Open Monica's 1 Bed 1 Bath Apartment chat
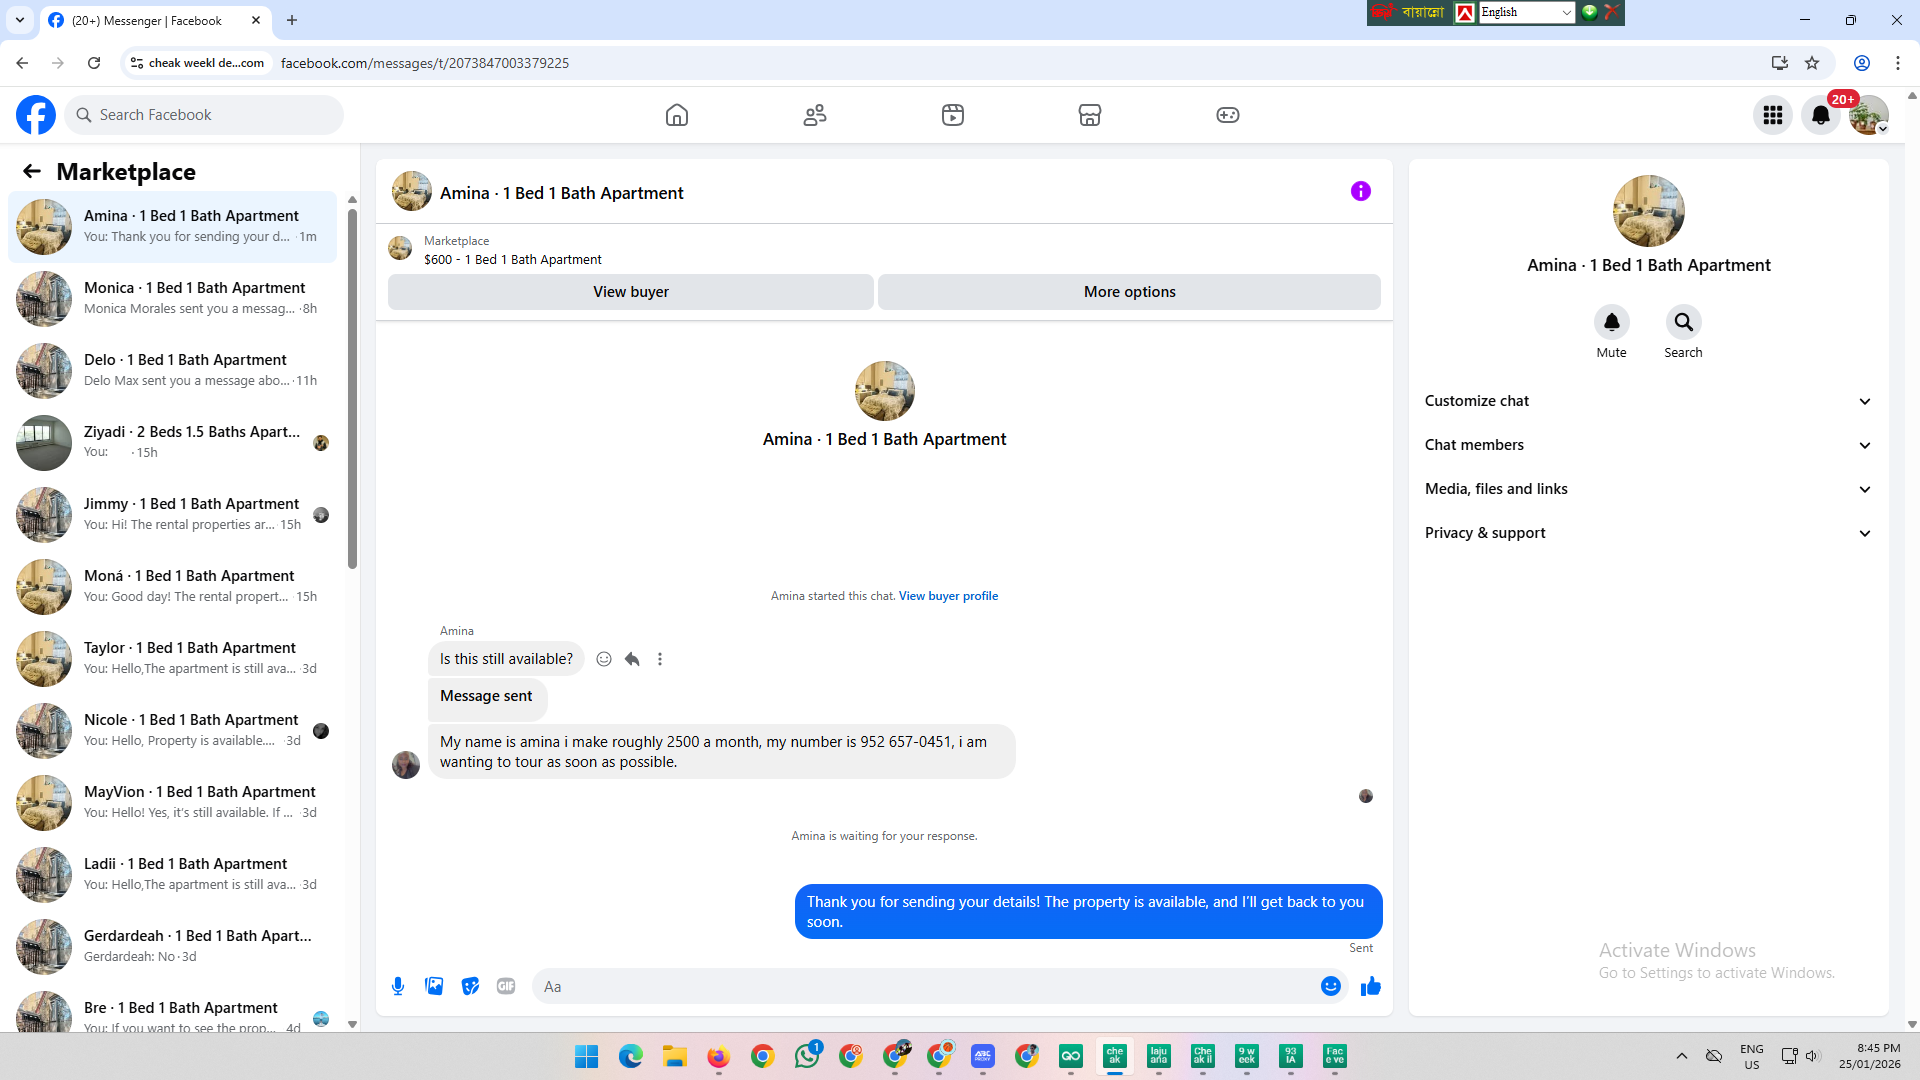 click(x=172, y=299)
